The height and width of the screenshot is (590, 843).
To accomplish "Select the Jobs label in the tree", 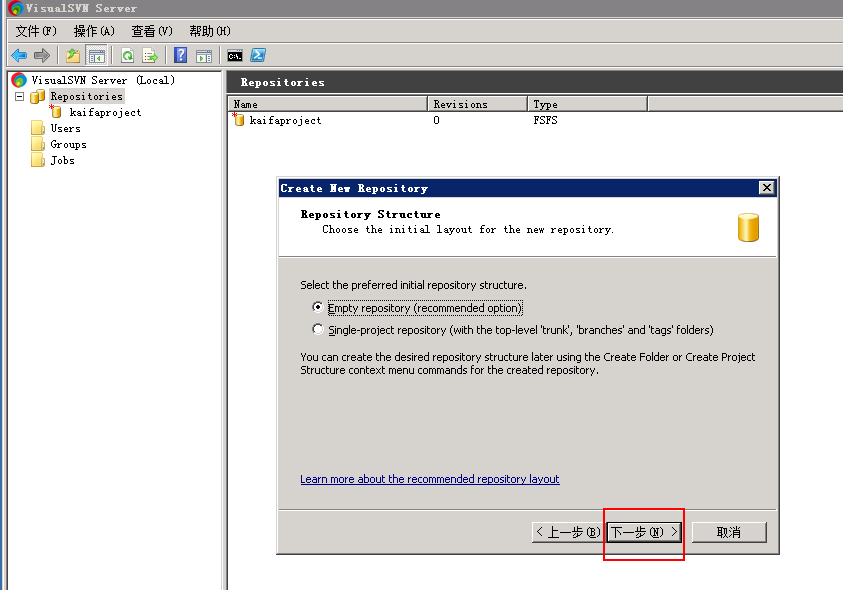I will click(x=62, y=160).
